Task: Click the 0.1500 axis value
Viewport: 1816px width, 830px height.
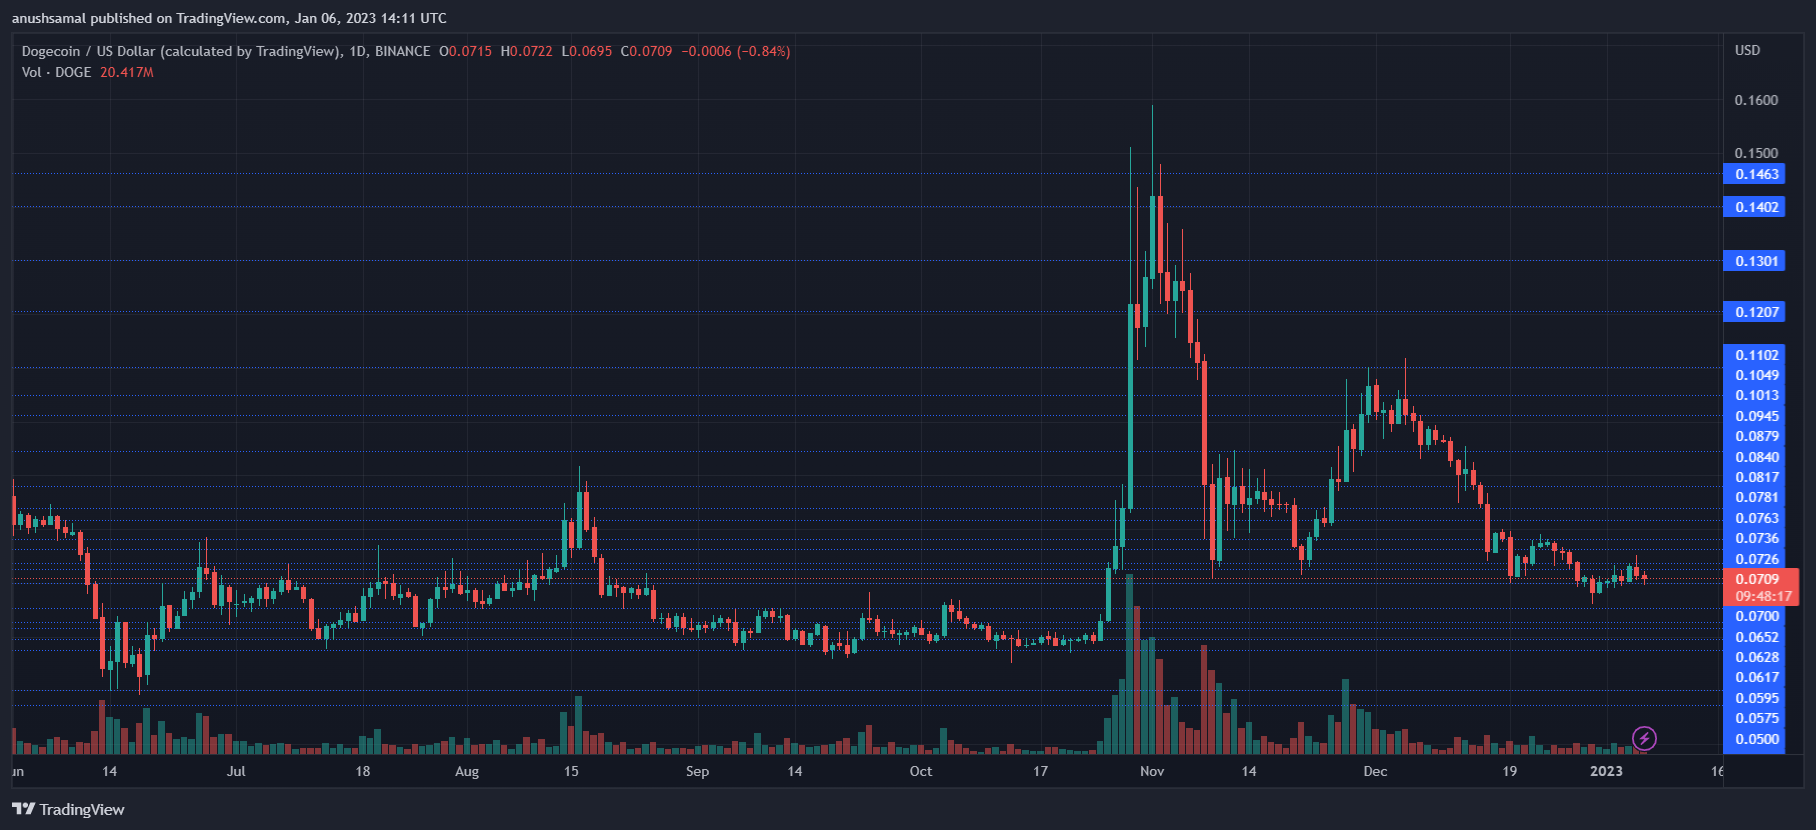Action: [1756, 153]
